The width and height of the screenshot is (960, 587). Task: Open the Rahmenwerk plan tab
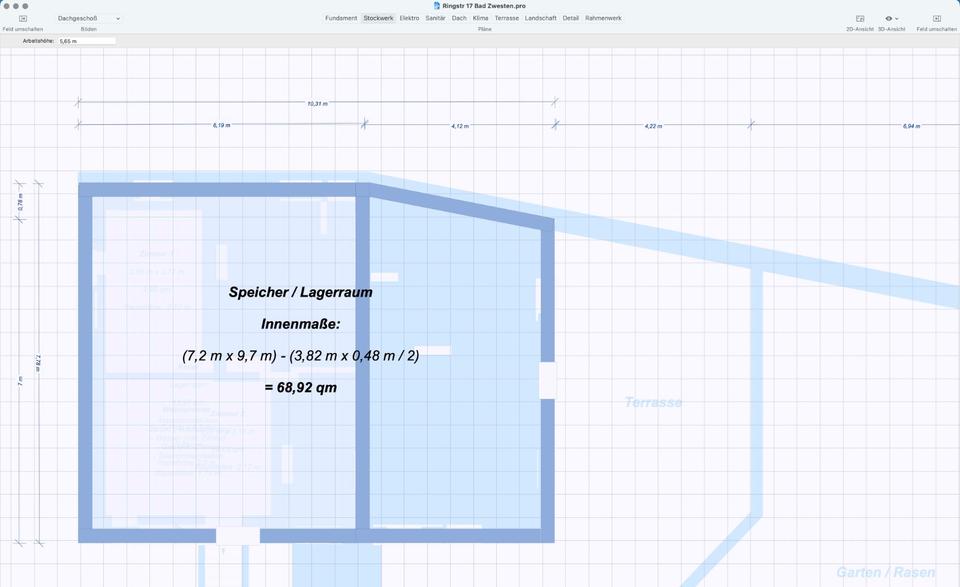click(603, 18)
